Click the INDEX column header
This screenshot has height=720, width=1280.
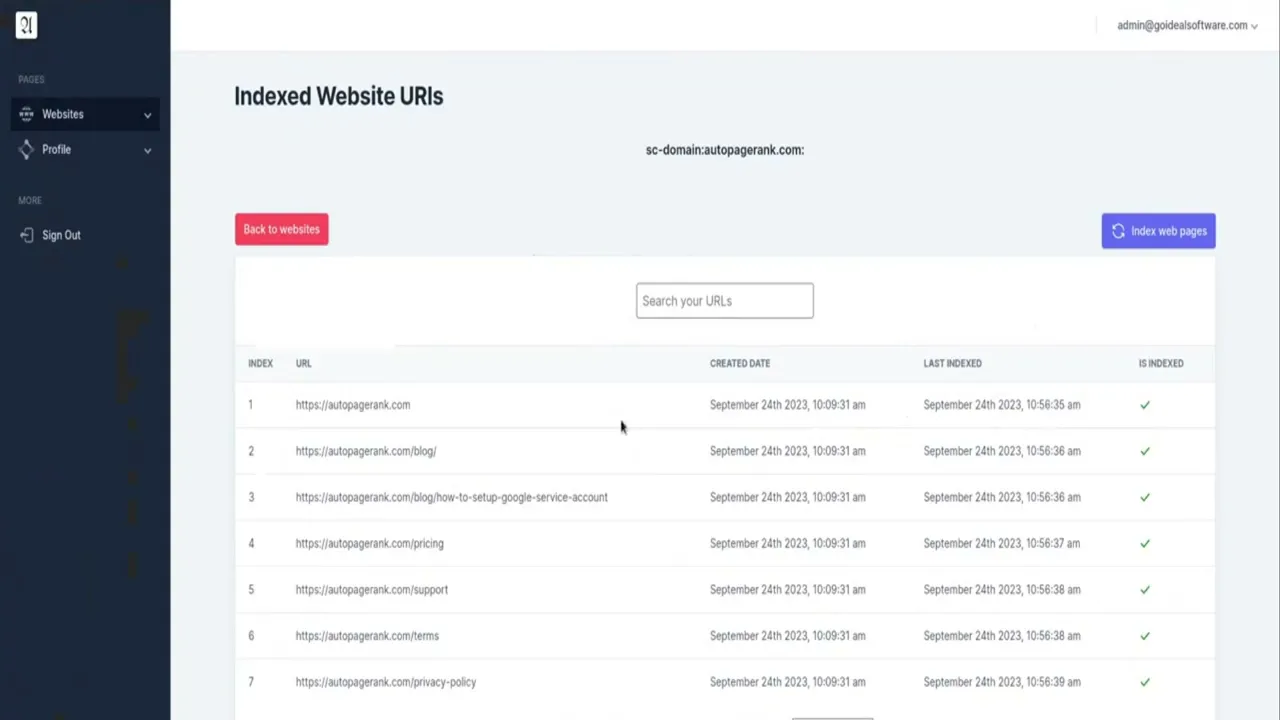pos(260,363)
